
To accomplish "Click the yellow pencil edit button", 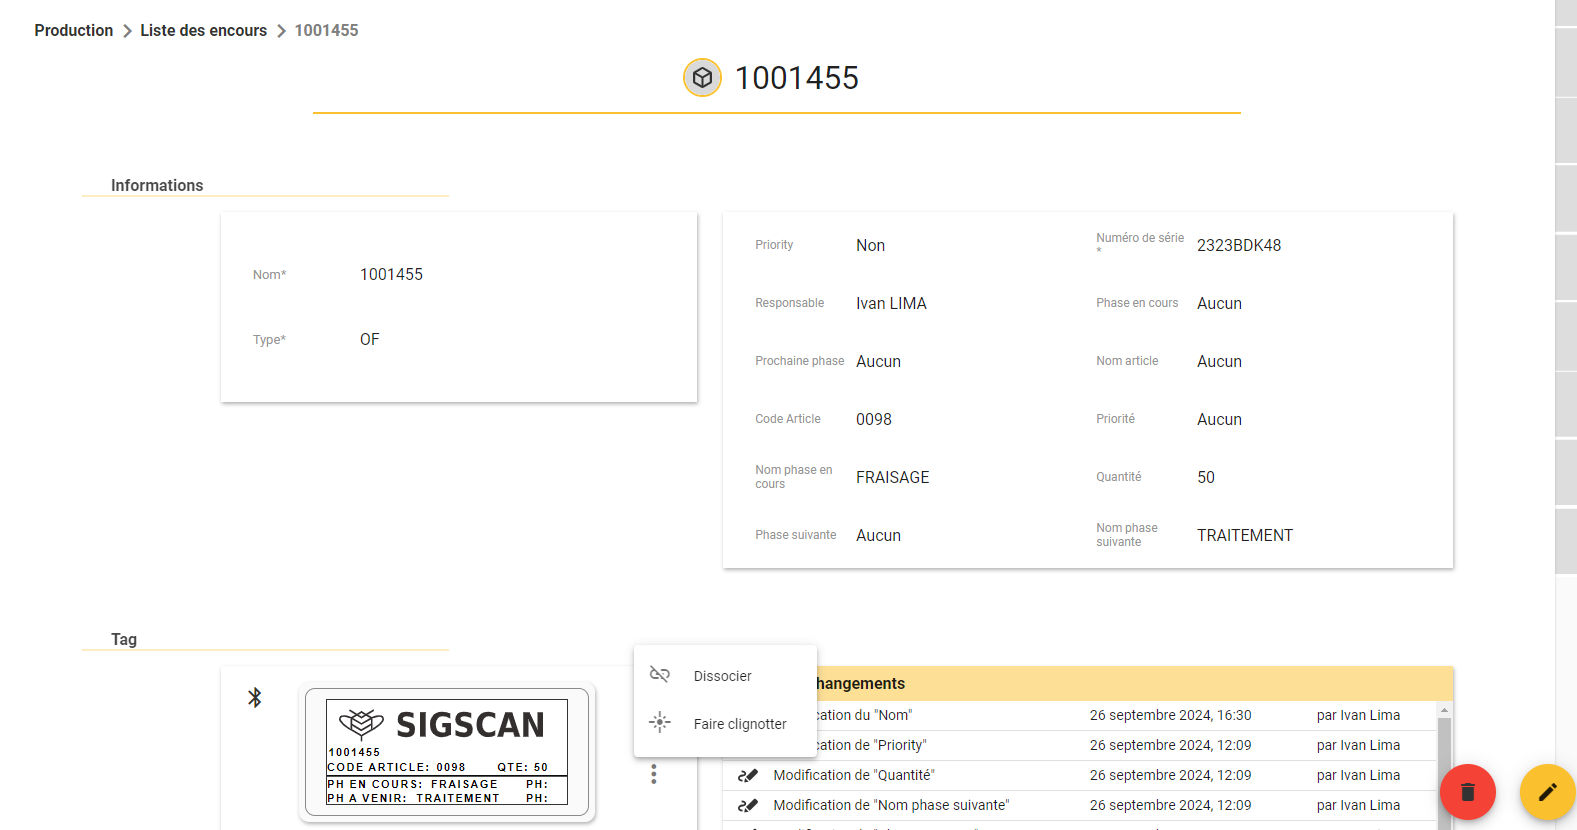I will (x=1547, y=792).
